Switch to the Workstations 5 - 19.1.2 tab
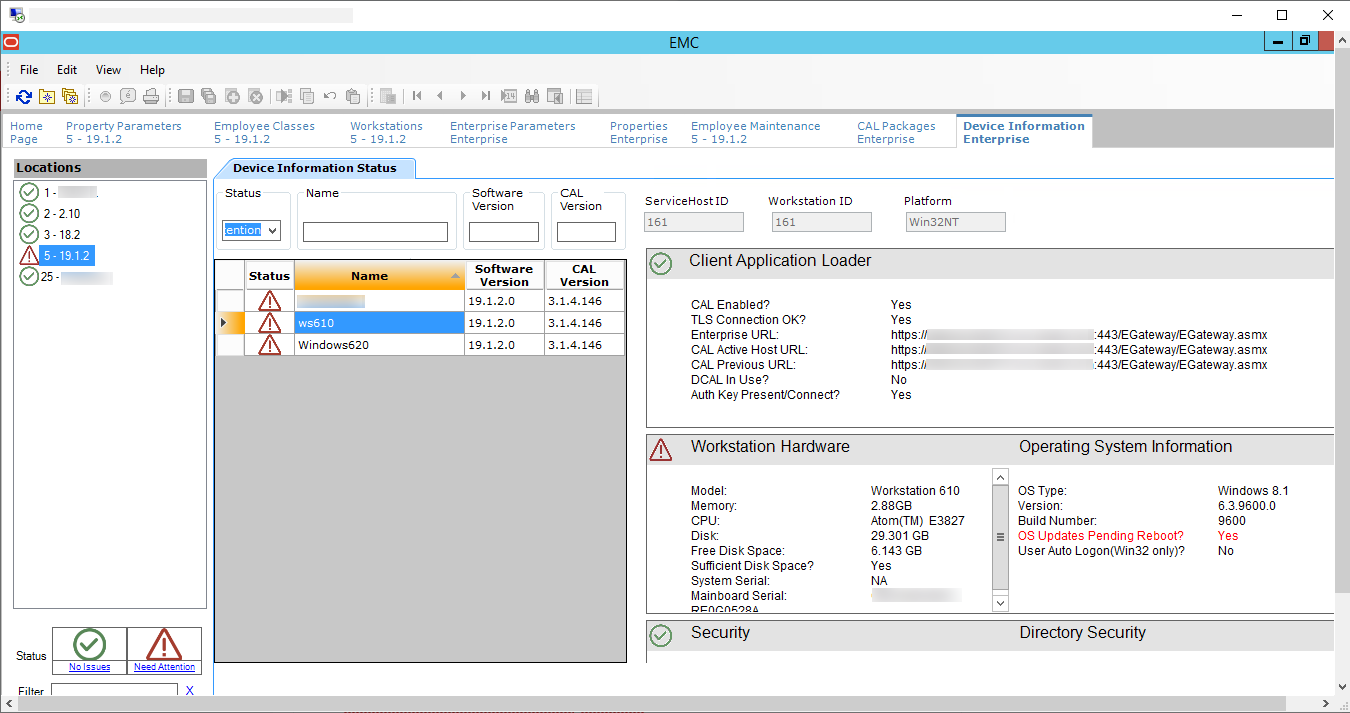The image size is (1350, 713). (387, 131)
